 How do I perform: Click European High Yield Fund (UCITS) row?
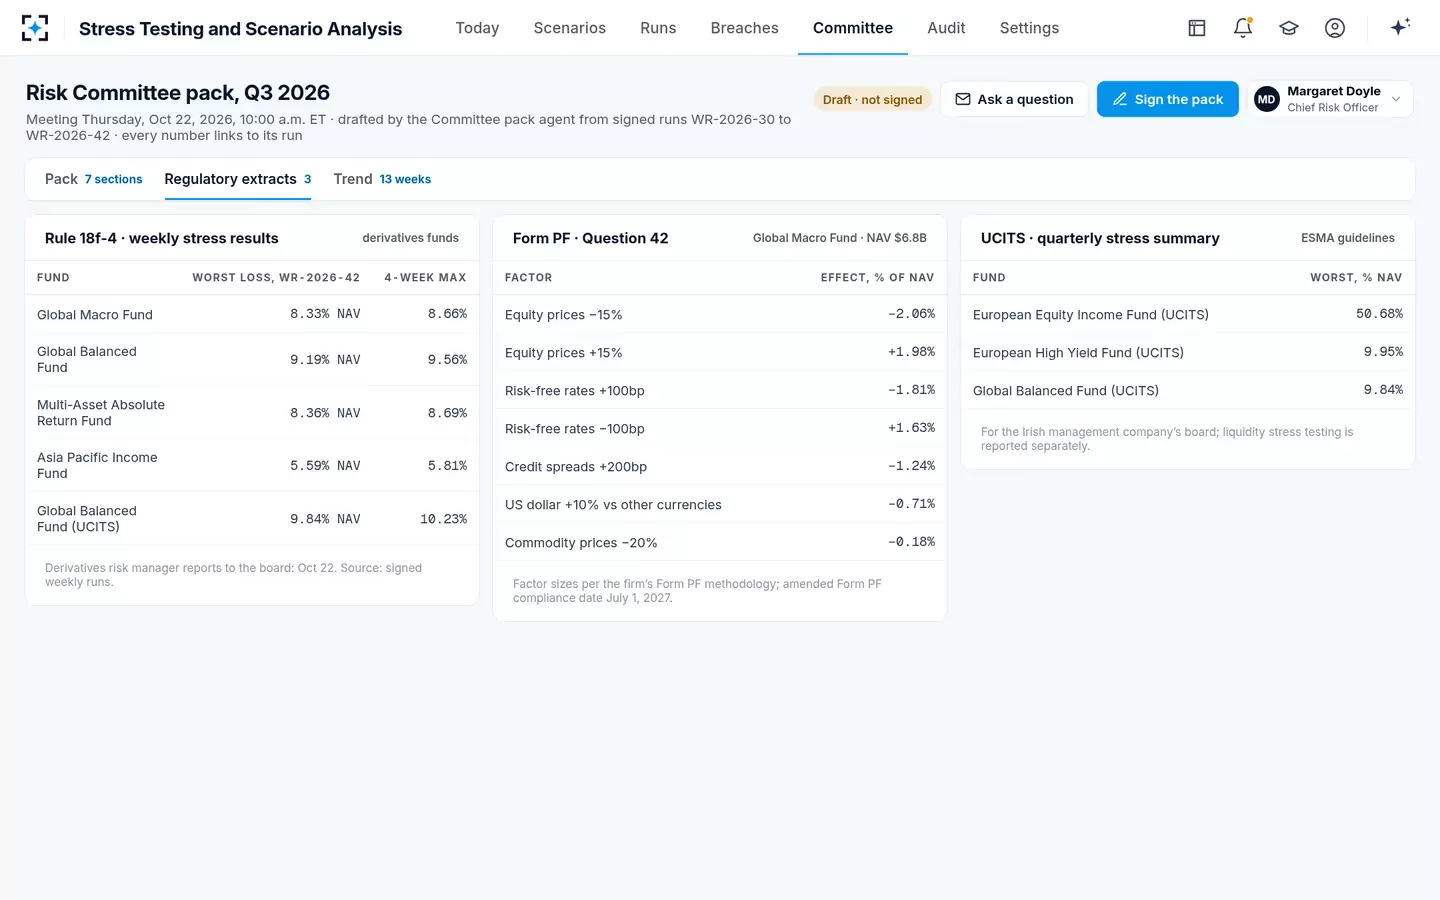(1188, 352)
